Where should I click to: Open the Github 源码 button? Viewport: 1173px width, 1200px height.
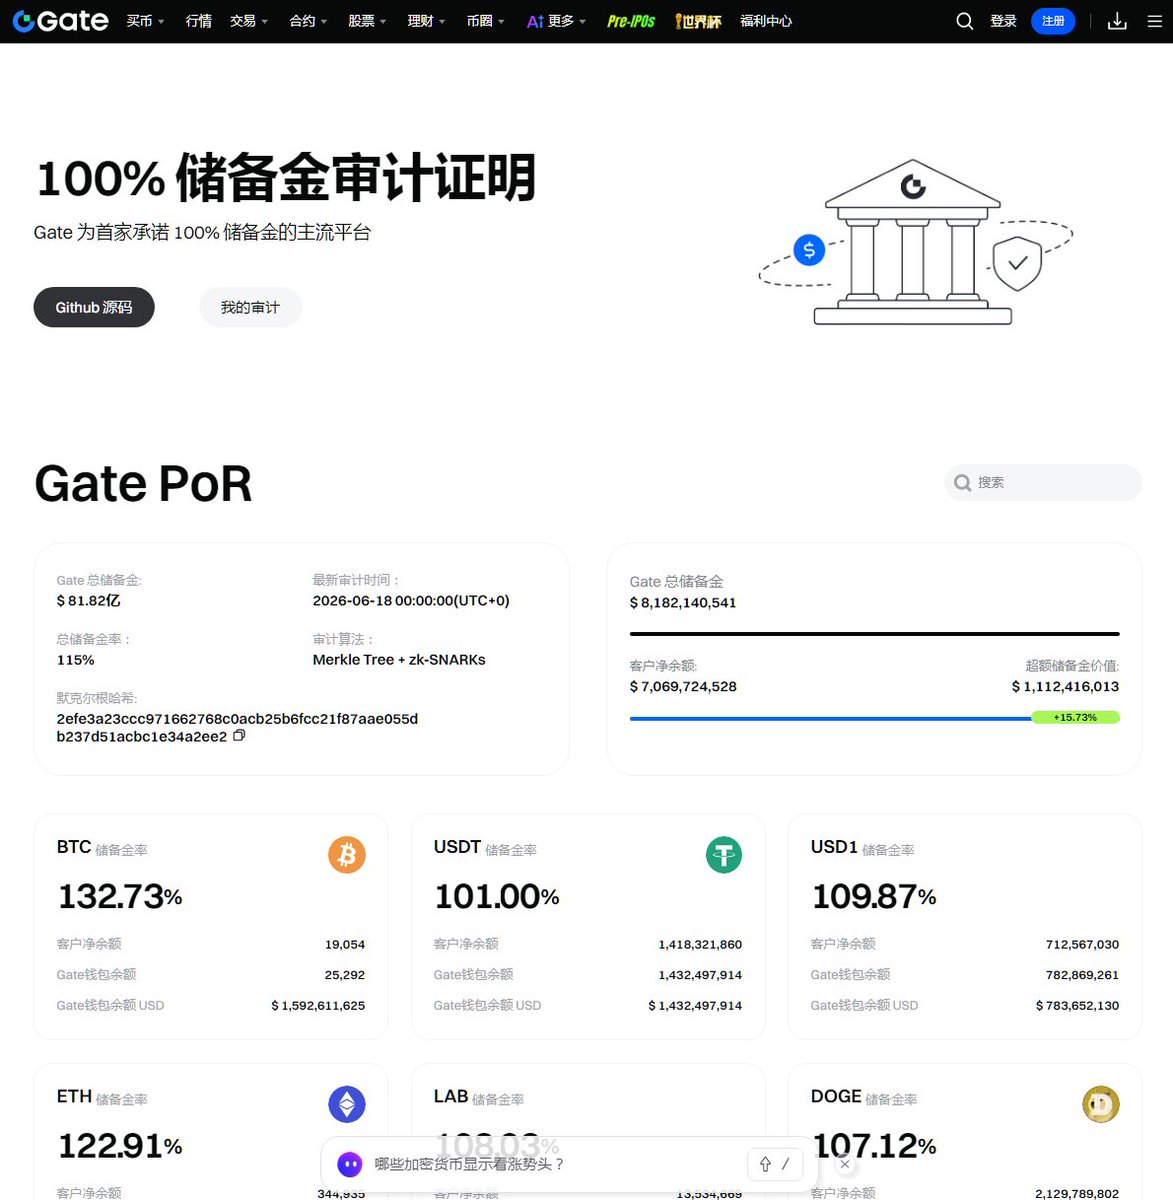point(94,307)
